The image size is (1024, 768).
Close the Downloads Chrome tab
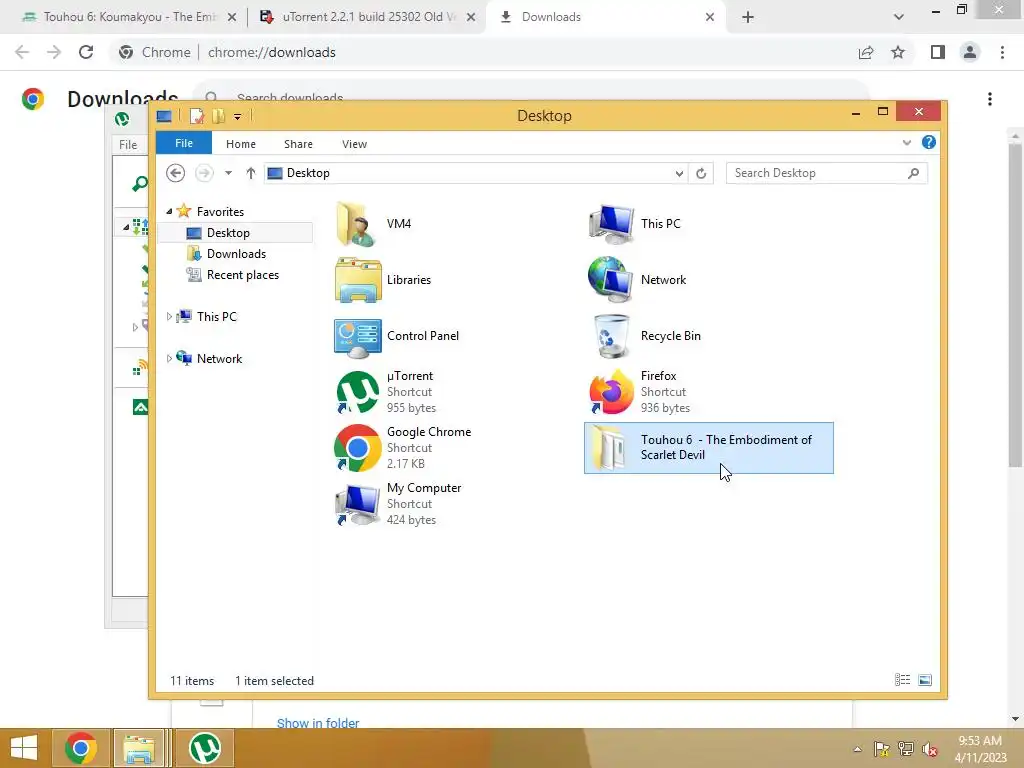(x=710, y=17)
